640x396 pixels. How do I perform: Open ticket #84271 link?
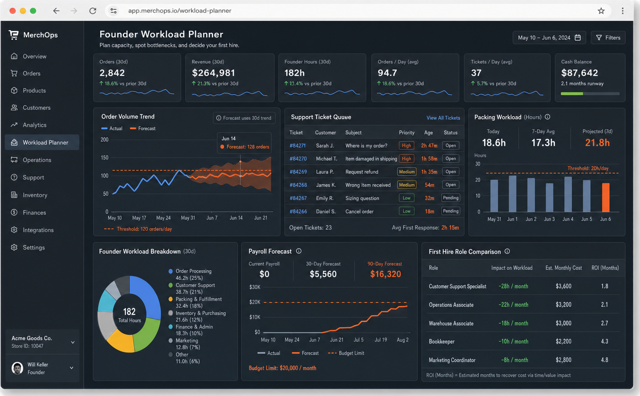298,146
